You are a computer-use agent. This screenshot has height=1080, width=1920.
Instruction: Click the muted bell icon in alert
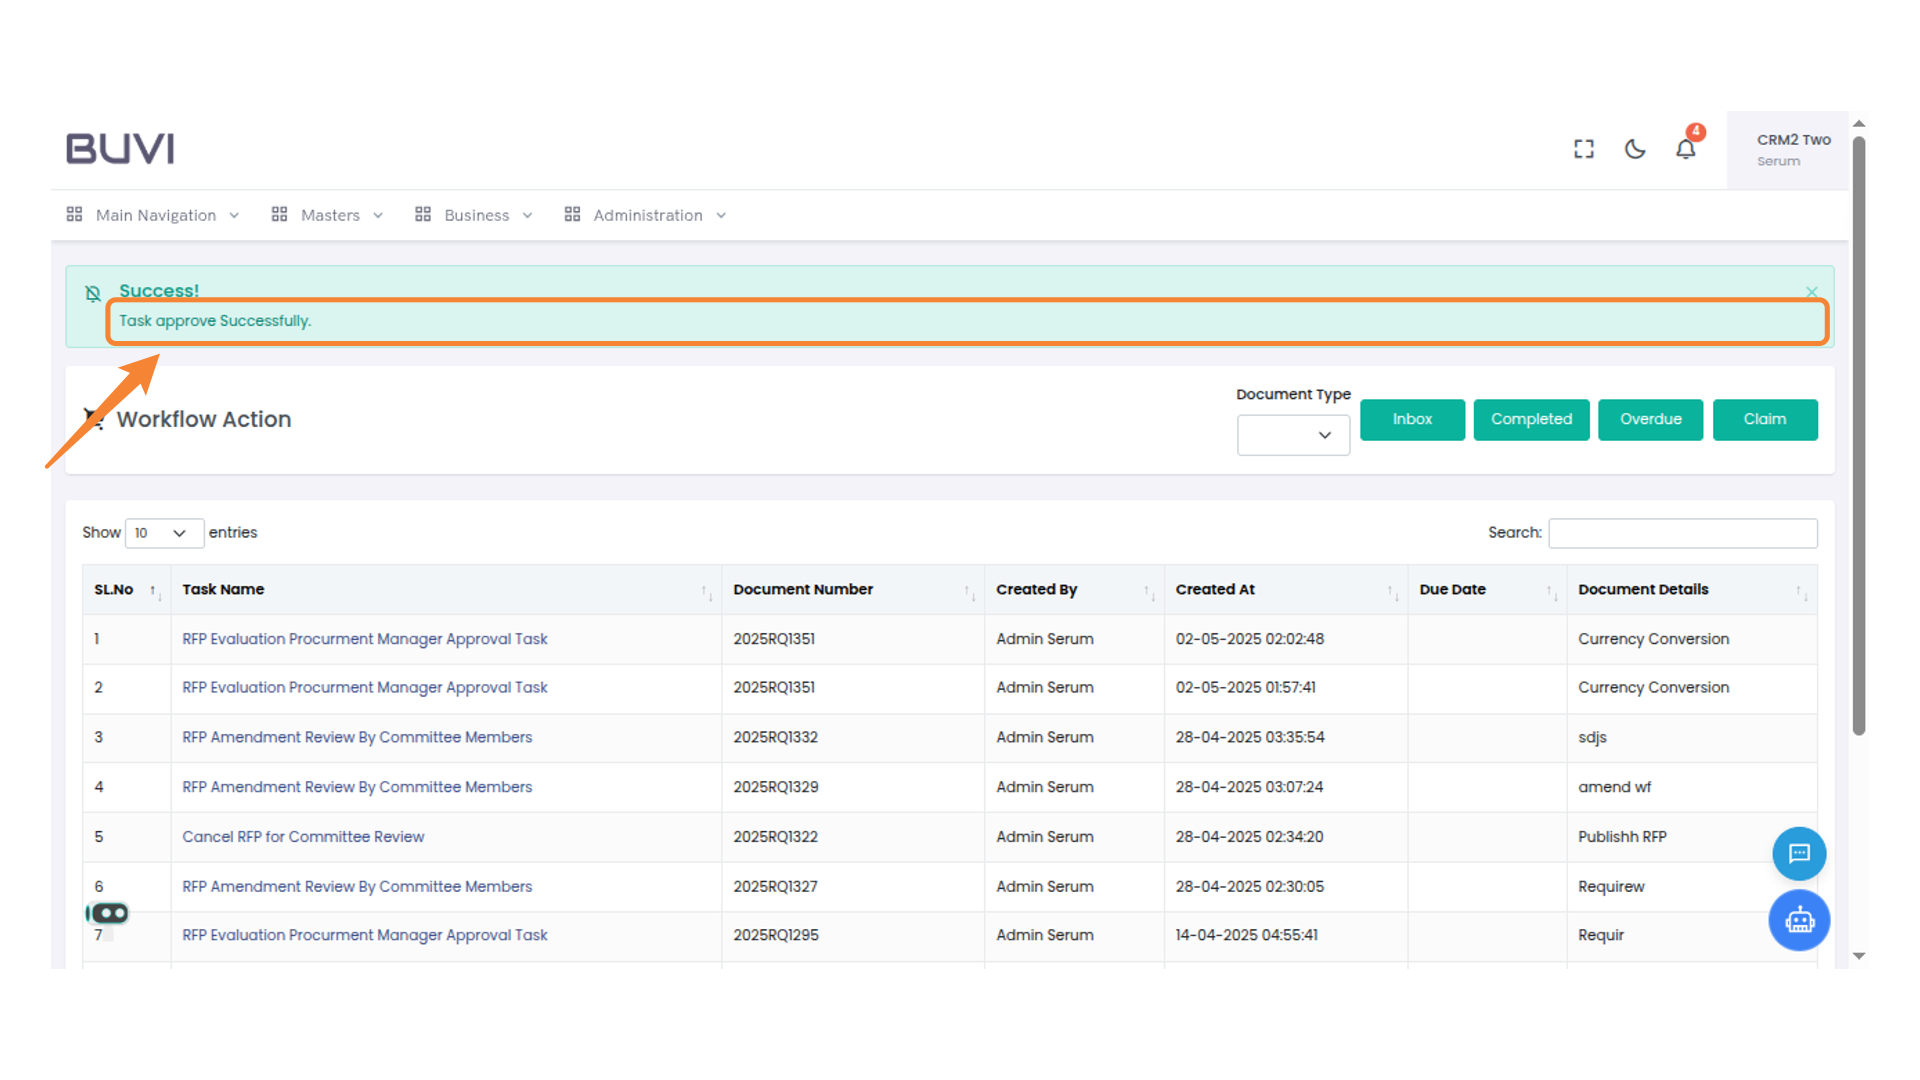[x=93, y=293]
